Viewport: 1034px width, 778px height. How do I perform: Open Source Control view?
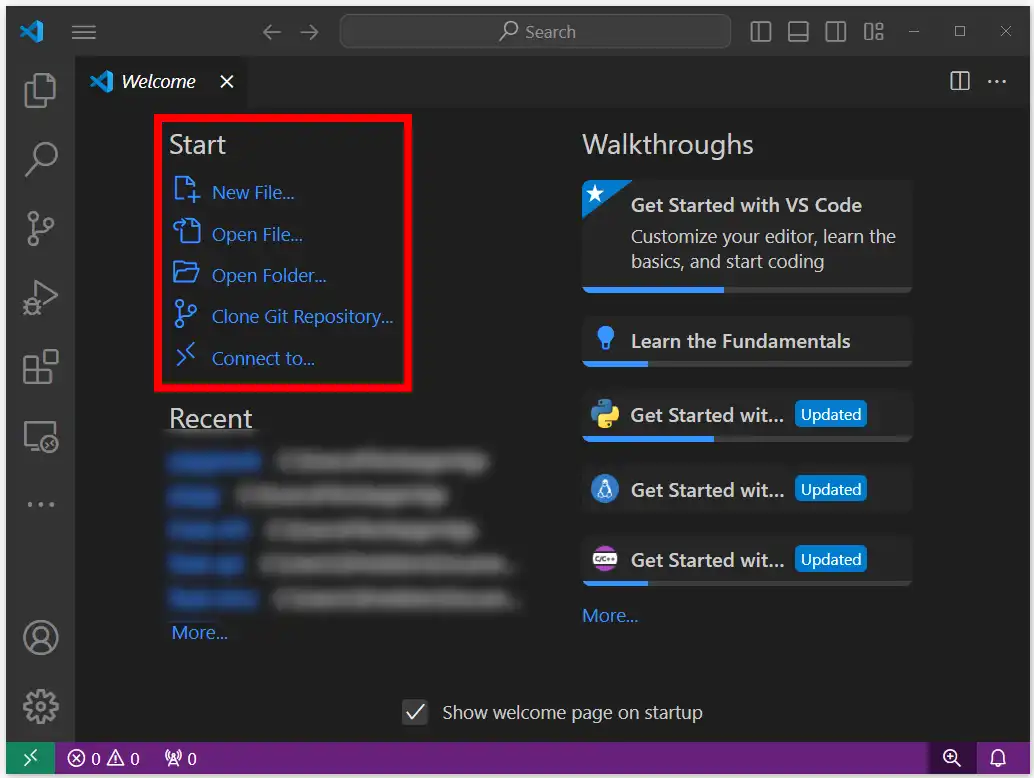pyautogui.click(x=40, y=228)
